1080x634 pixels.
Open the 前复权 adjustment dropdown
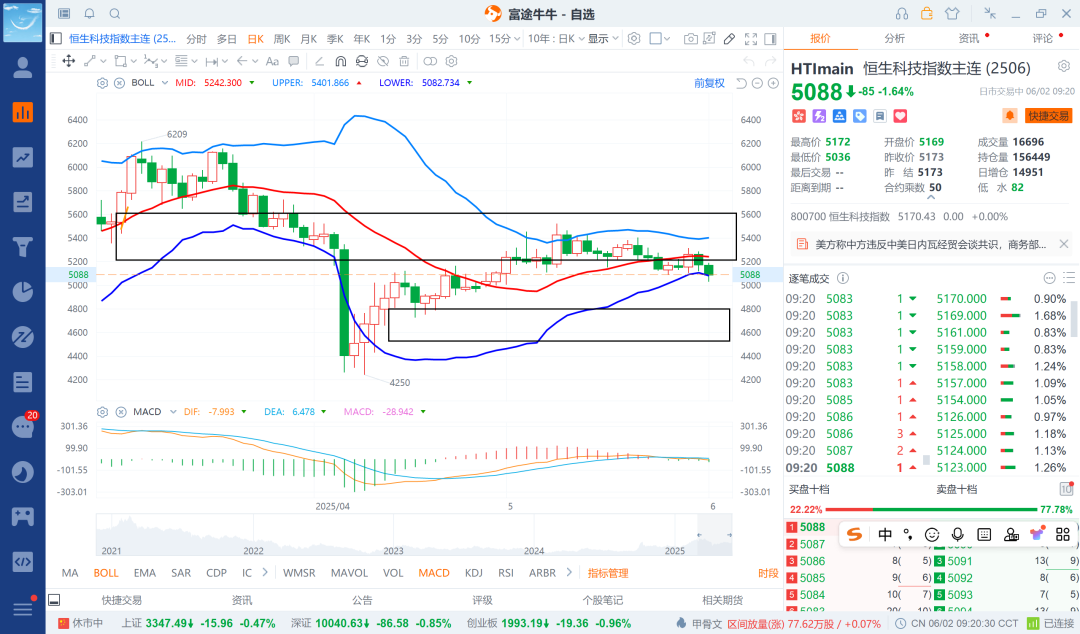coord(709,83)
